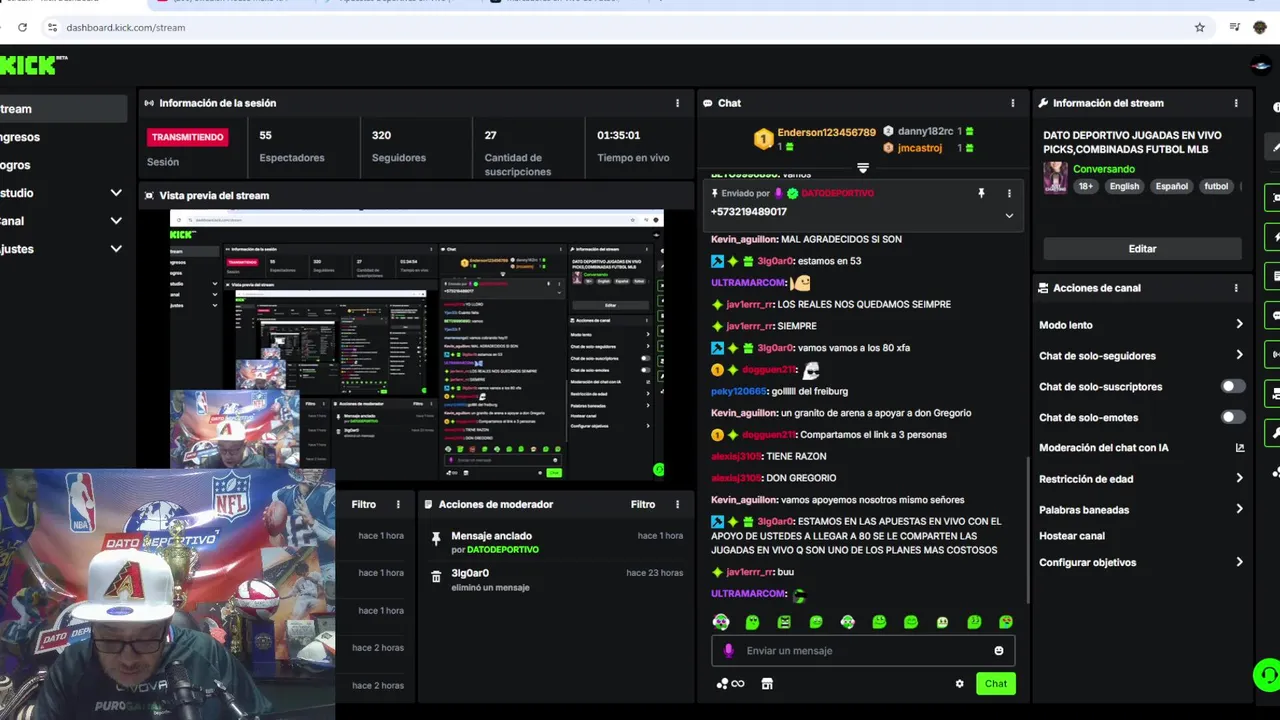Click the trash icon beside 3lg0ar0 action
Screen dimensions: 1280x720
[436, 577]
